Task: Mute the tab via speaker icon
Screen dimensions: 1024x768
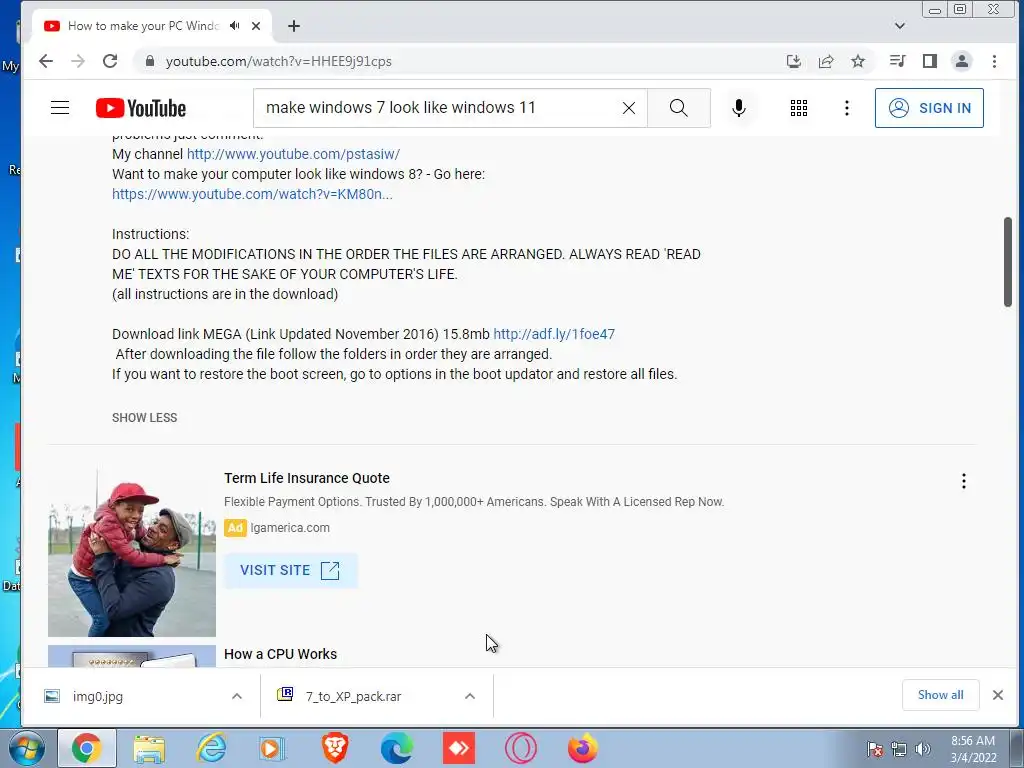Action: [235, 25]
